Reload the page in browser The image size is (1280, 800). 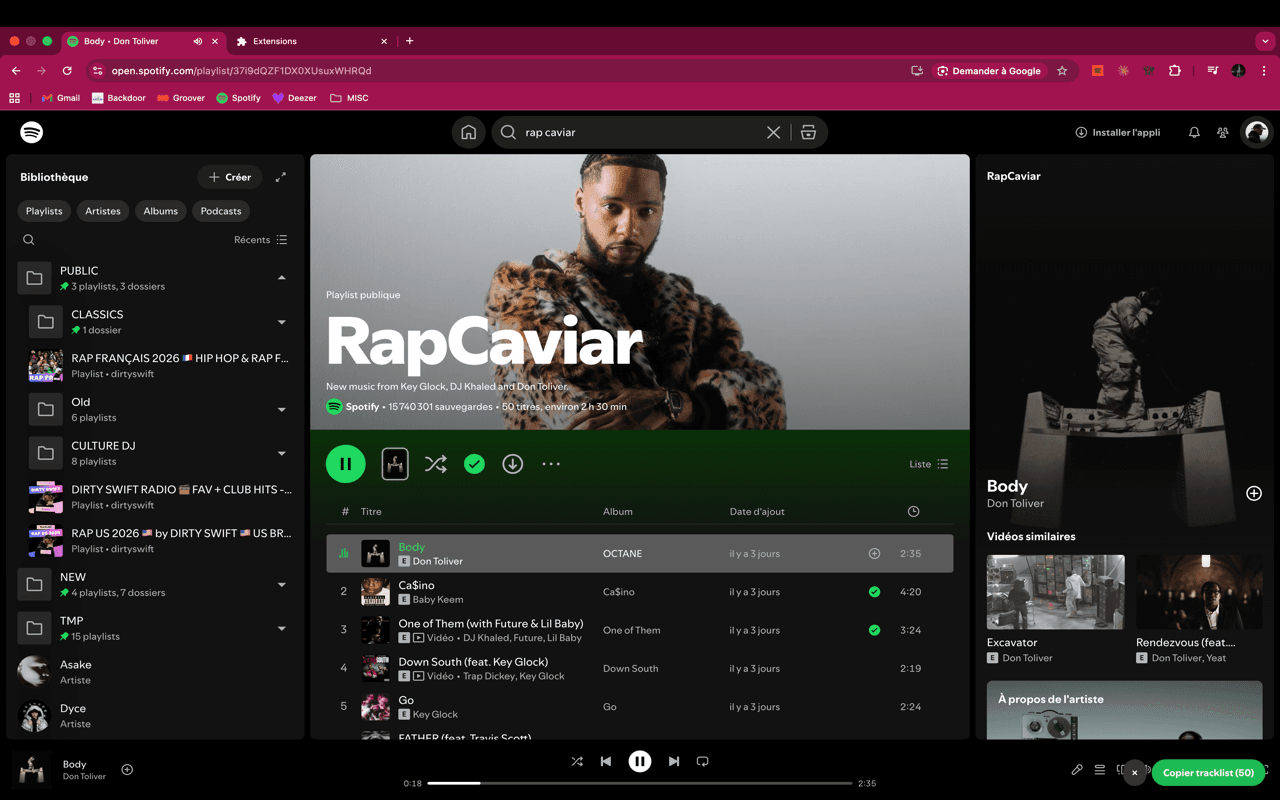67,71
